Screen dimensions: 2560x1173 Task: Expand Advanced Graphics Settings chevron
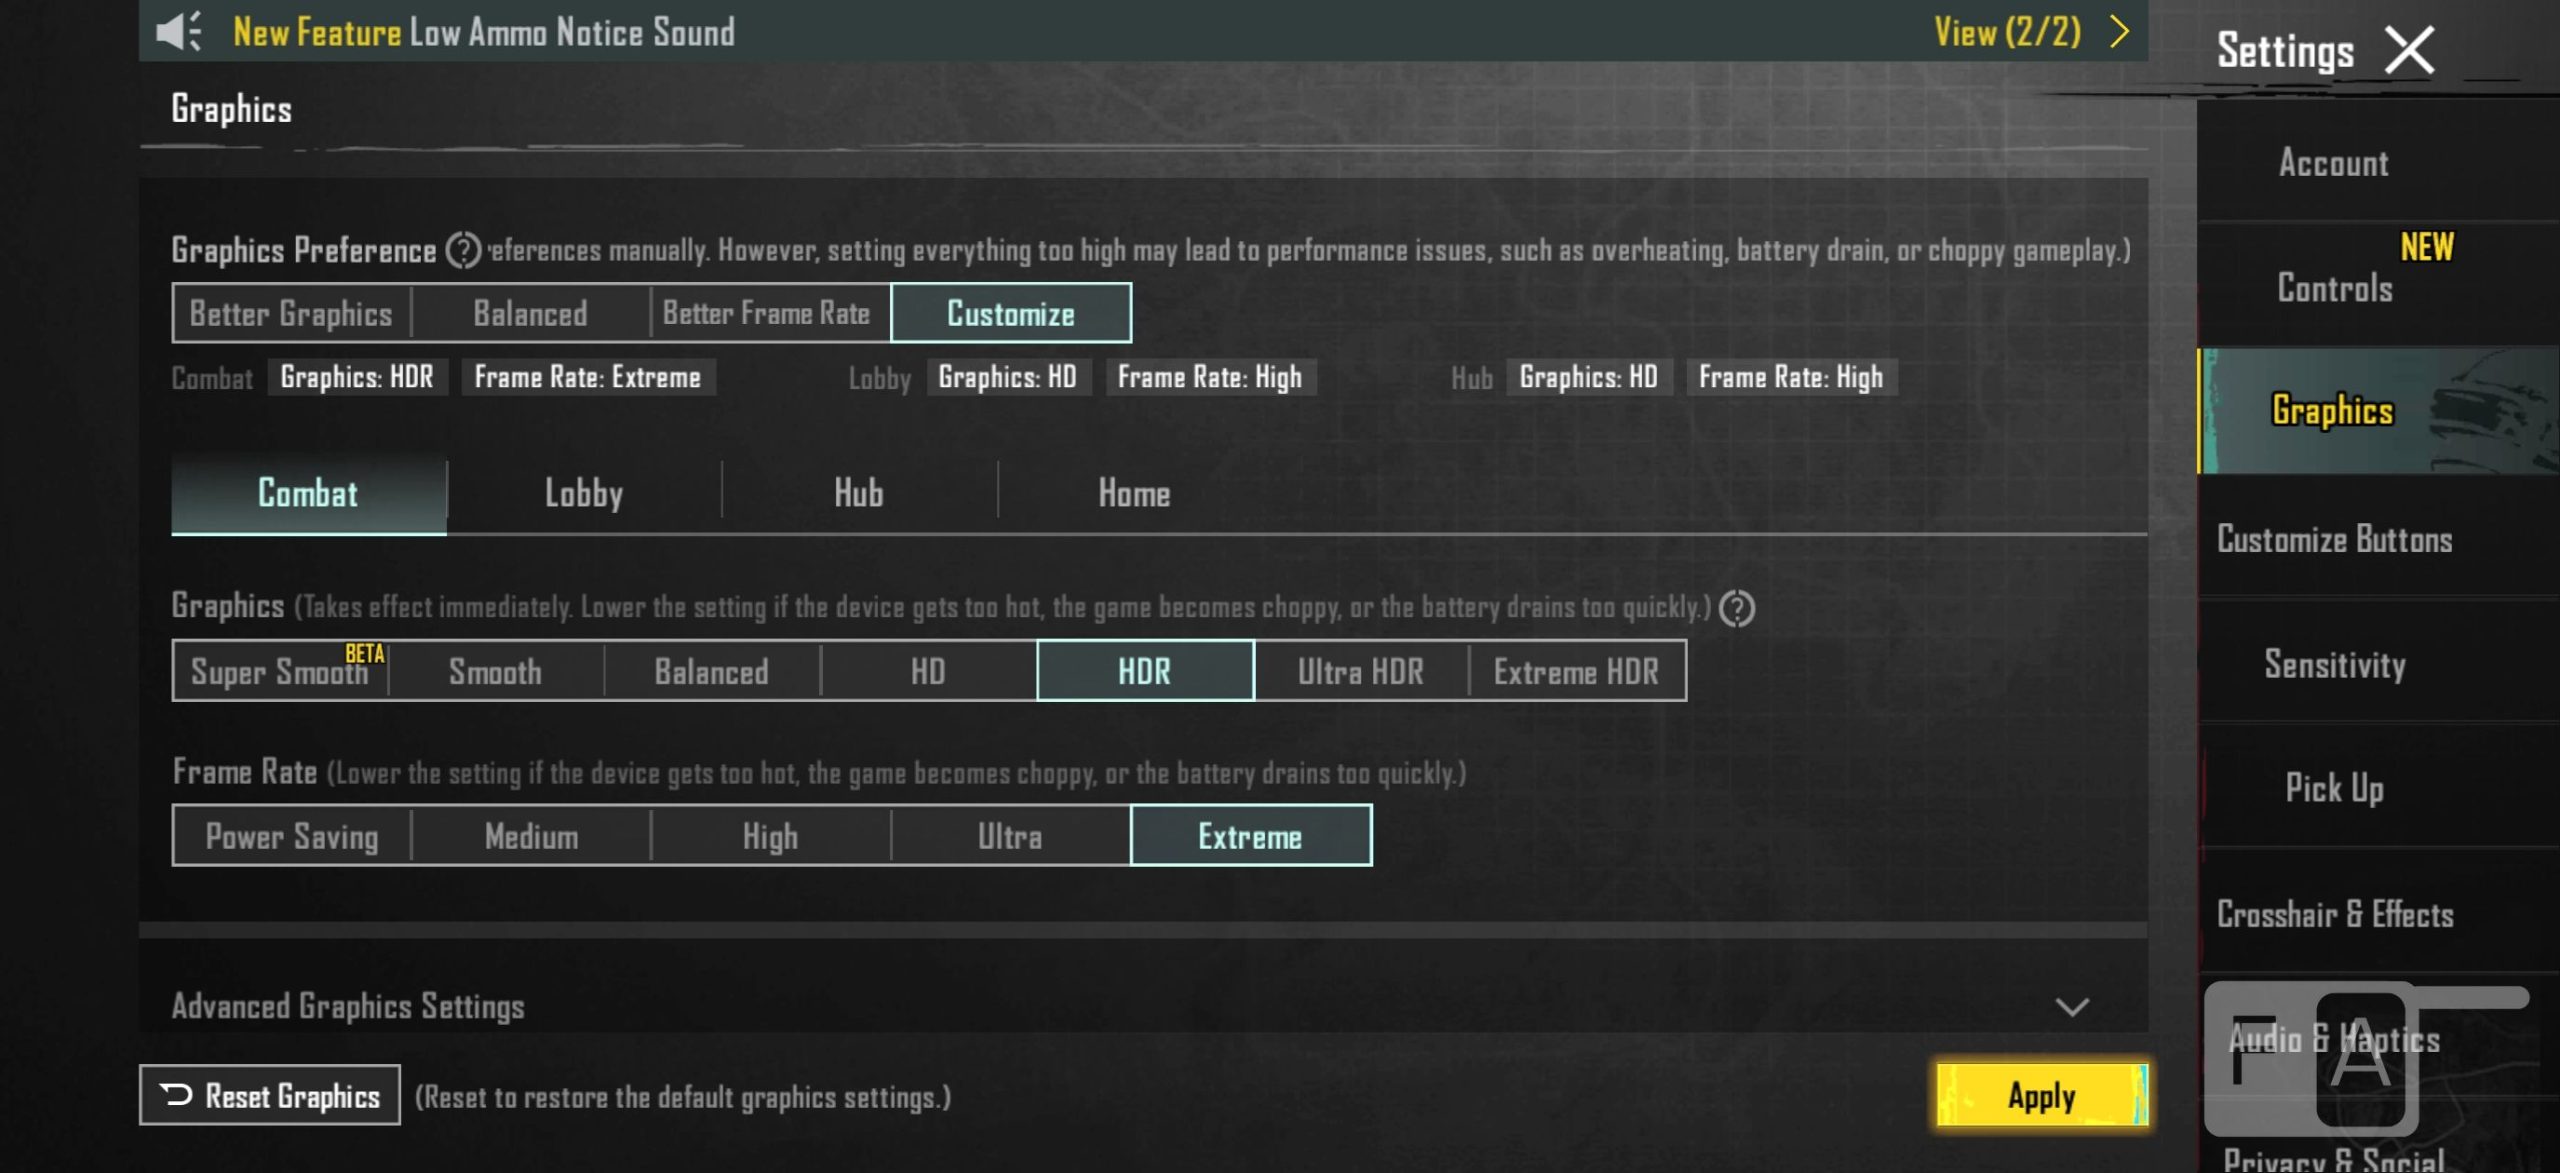2072,1006
